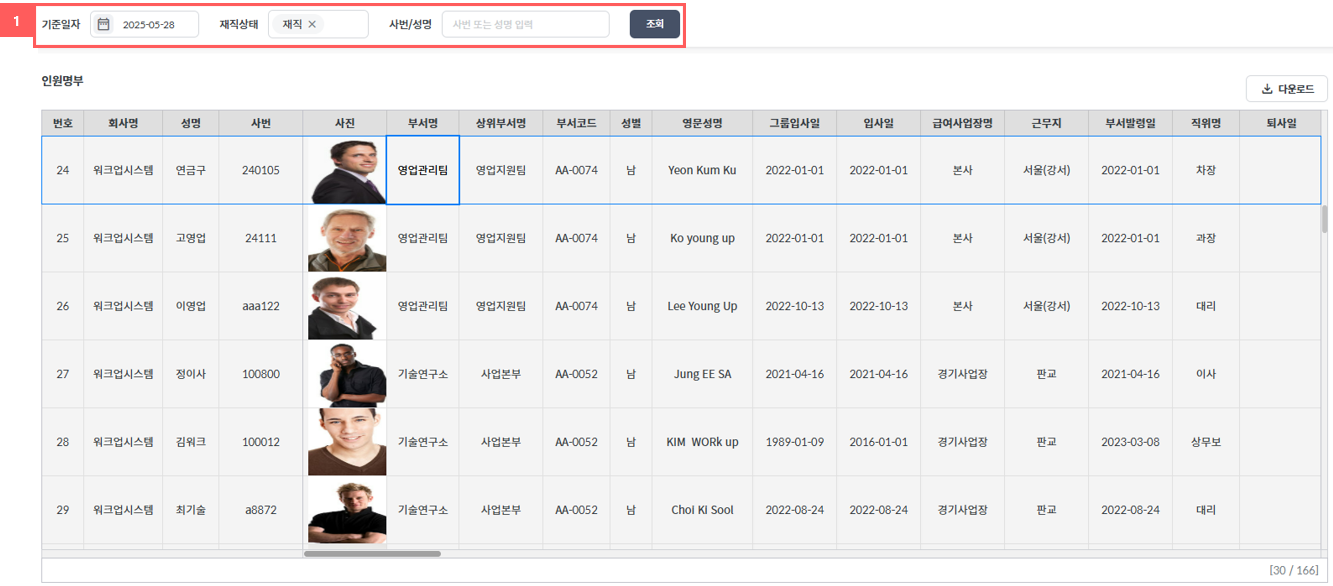Select the name cell 김워크
Viewport: 1333px width, 586px height.
click(191, 442)
